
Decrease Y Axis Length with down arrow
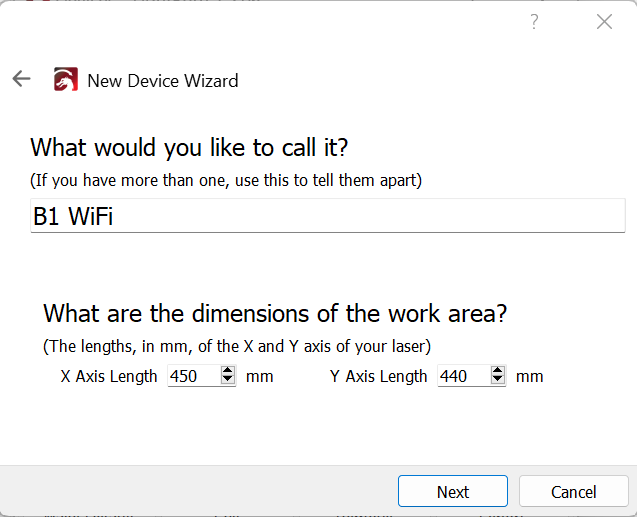498,381
